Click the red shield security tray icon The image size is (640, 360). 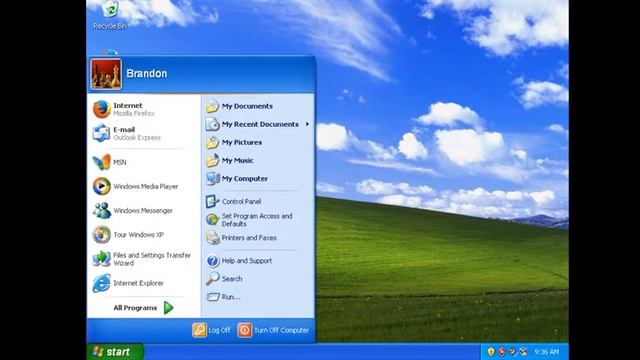coord(502,352)
